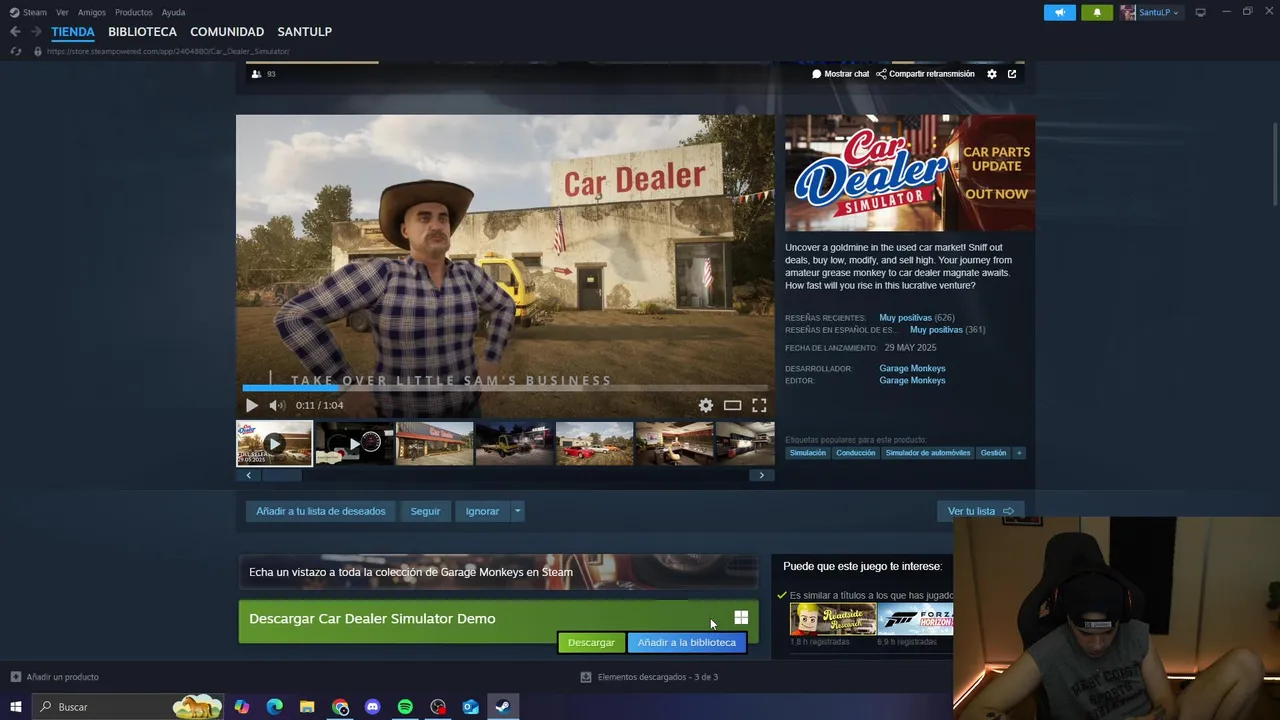
Task: Open File Explorer from the taskbar
Action: [307, 707]
